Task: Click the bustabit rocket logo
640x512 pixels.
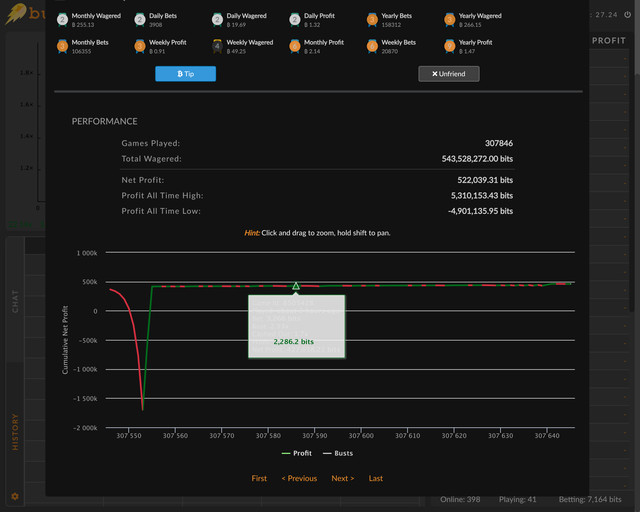Action: click(16, 13)
